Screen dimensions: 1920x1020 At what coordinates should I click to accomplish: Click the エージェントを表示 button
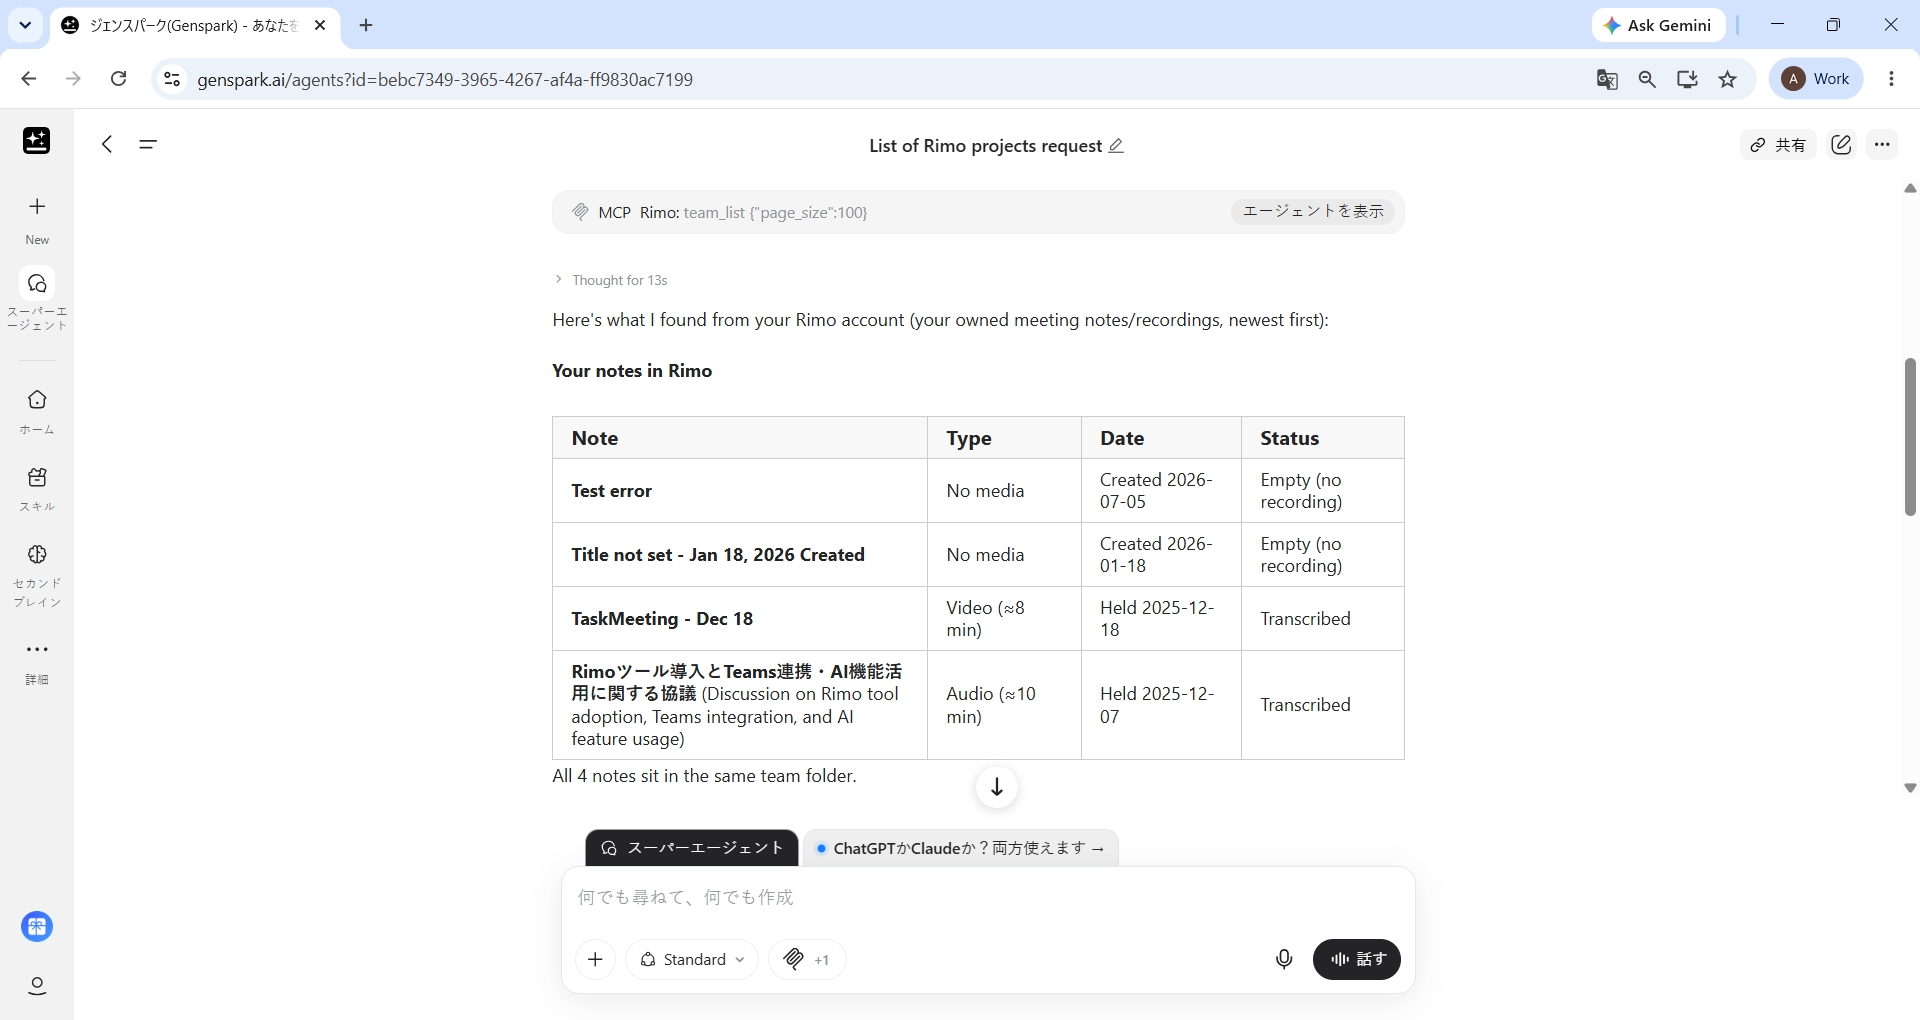1312,211
